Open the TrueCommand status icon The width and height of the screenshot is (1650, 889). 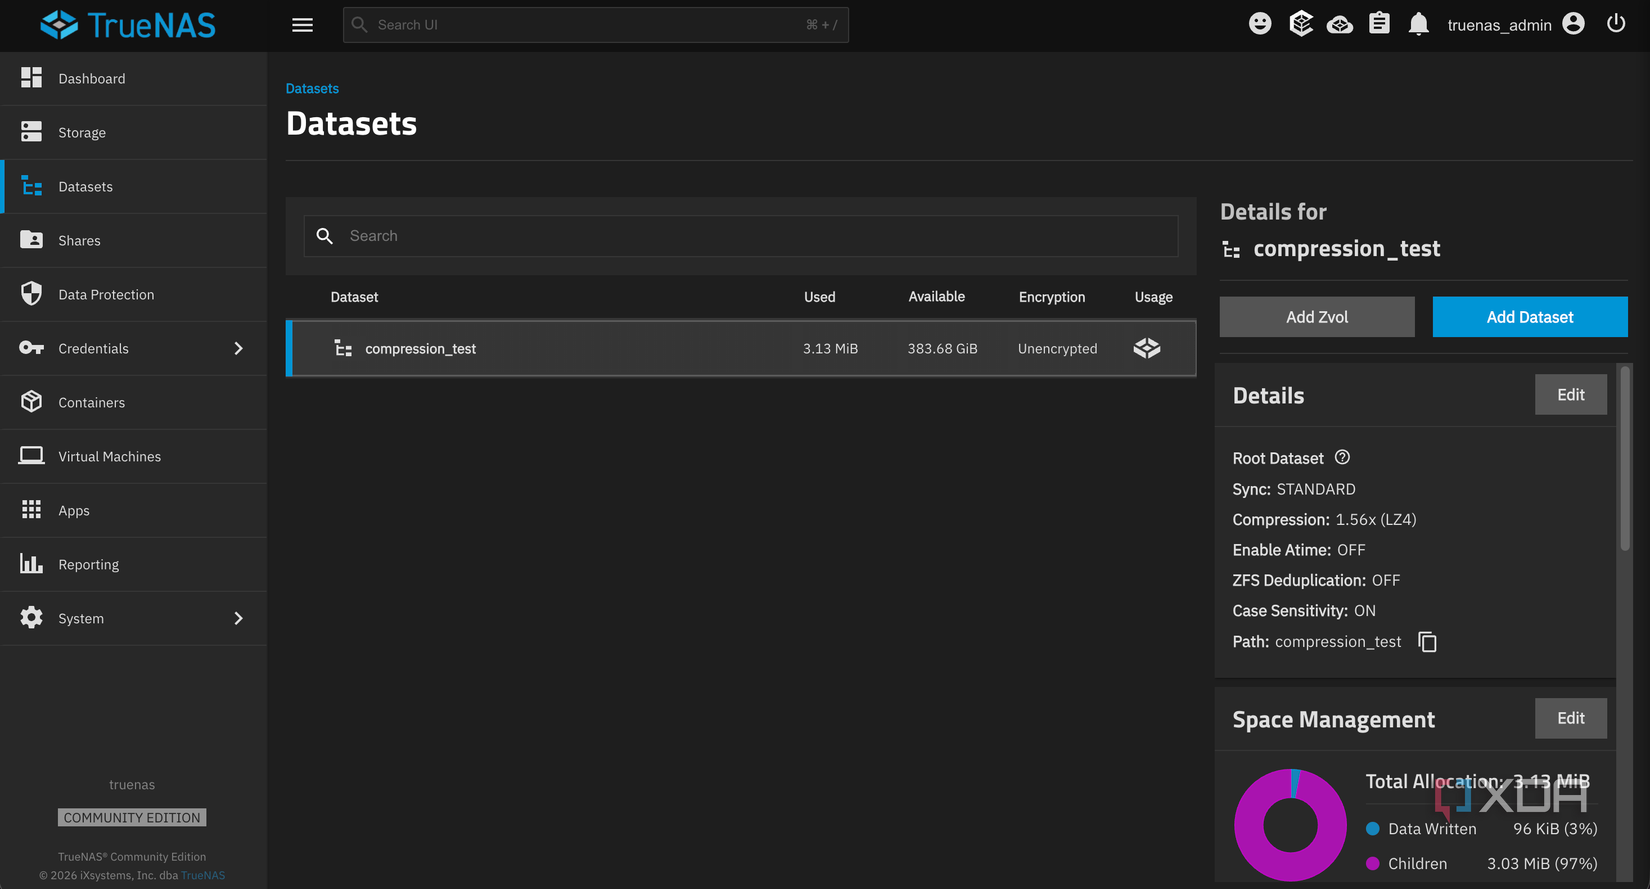pos(1339,24)
